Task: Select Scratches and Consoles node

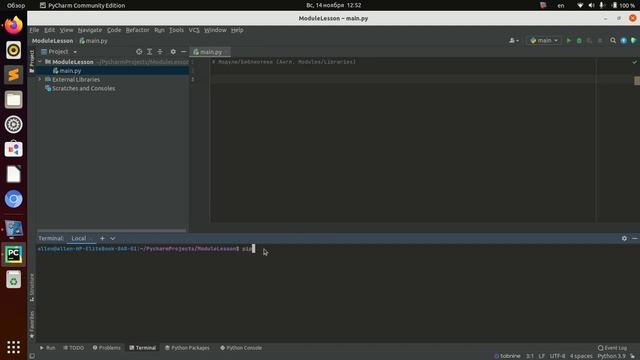Action: [x=83, y=88]
